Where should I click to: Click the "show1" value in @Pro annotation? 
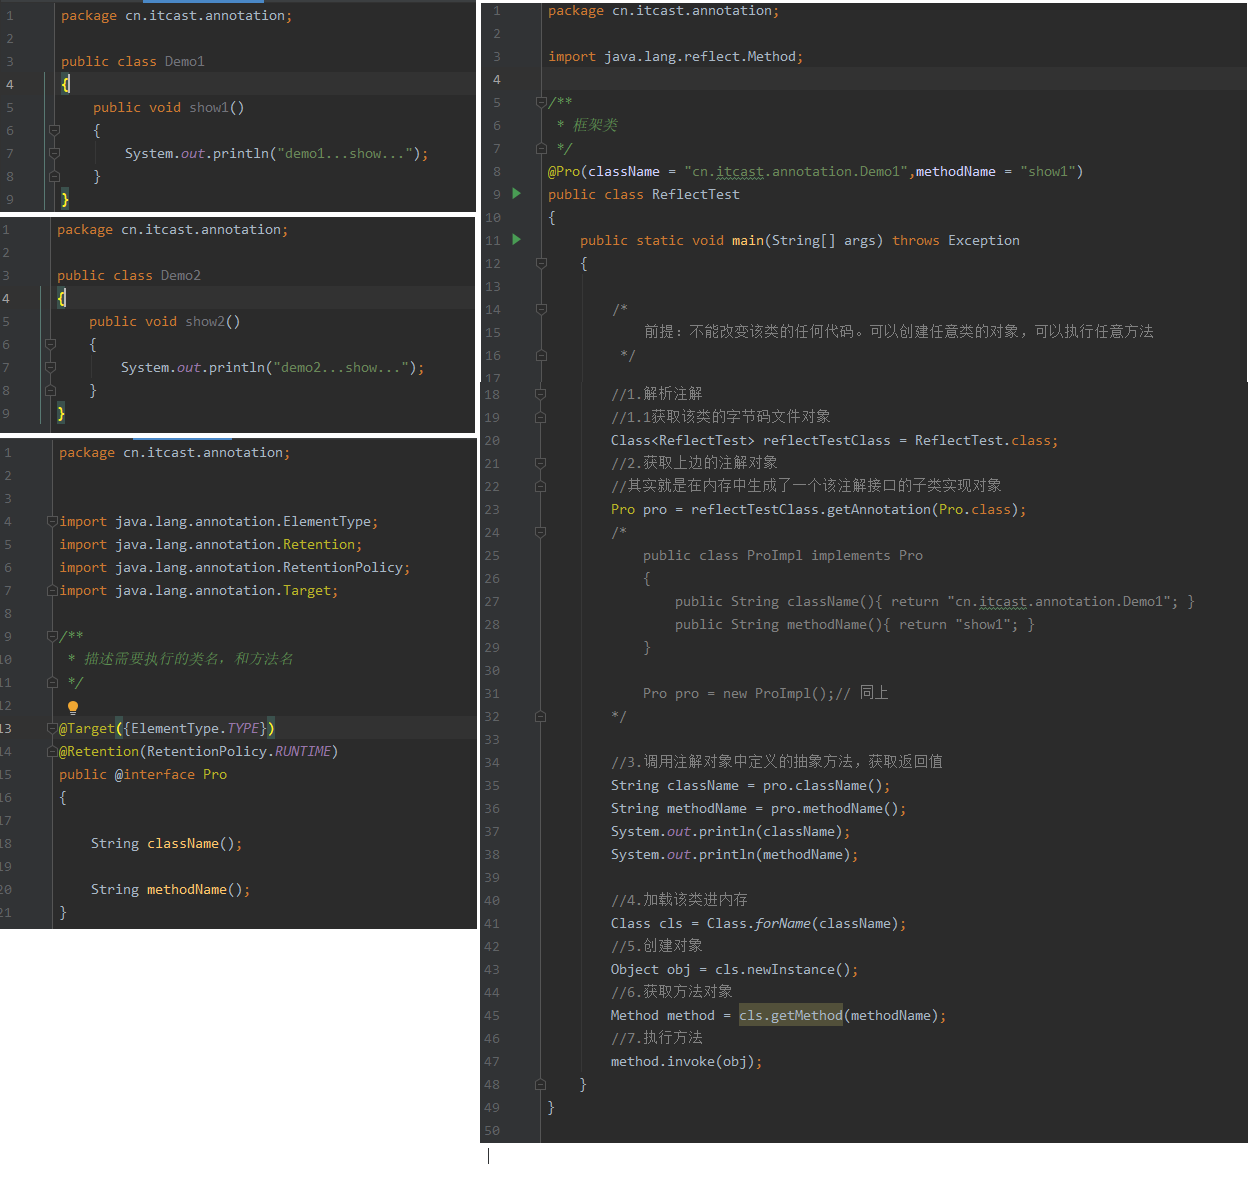tap(1047, 171)
